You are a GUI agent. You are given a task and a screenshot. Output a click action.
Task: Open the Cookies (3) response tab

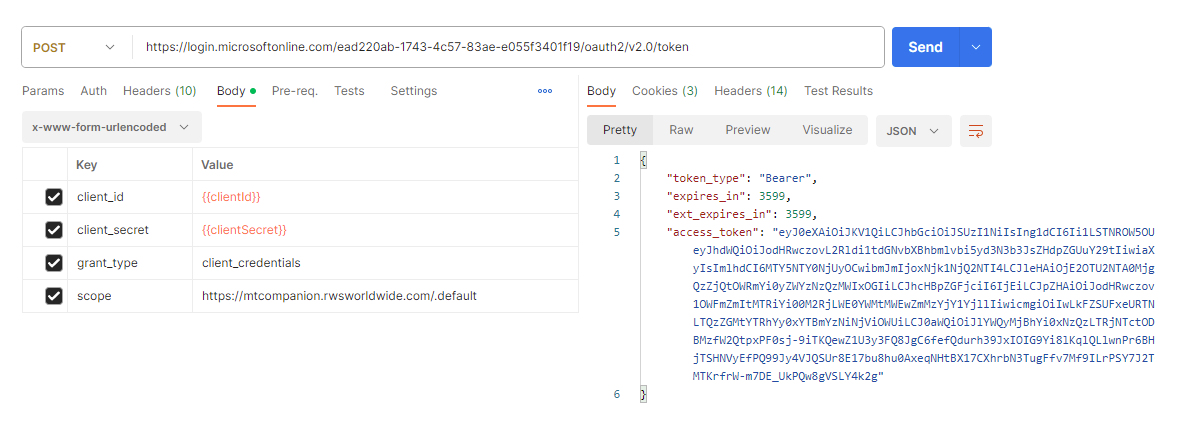coord(664,91)
